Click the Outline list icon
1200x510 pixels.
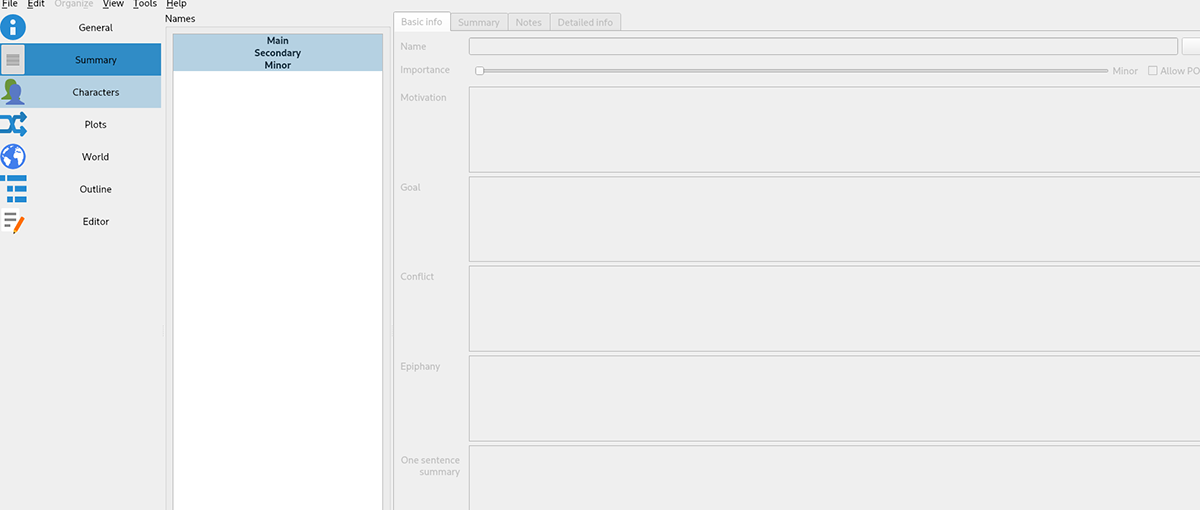click(x=13, y=189)
